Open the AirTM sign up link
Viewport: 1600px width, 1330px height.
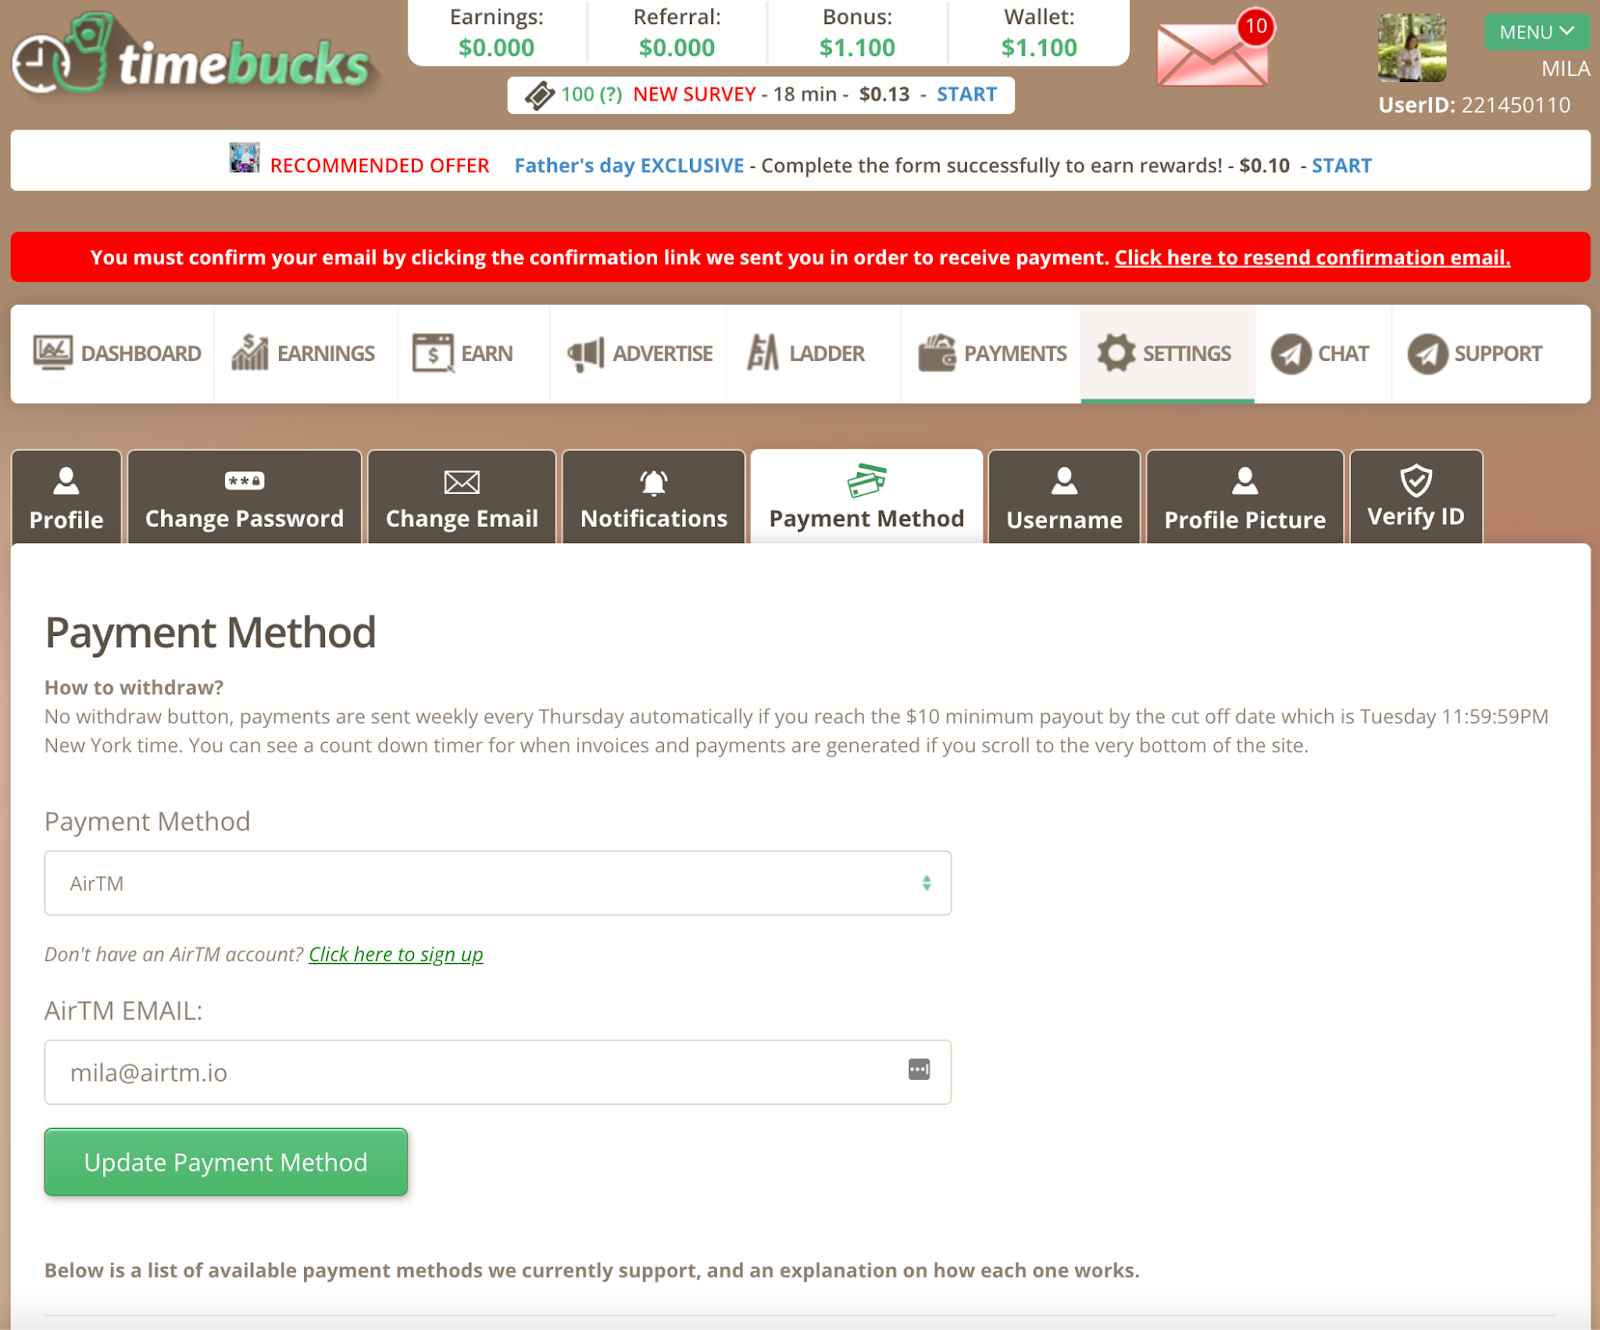[x=395, y=954]
